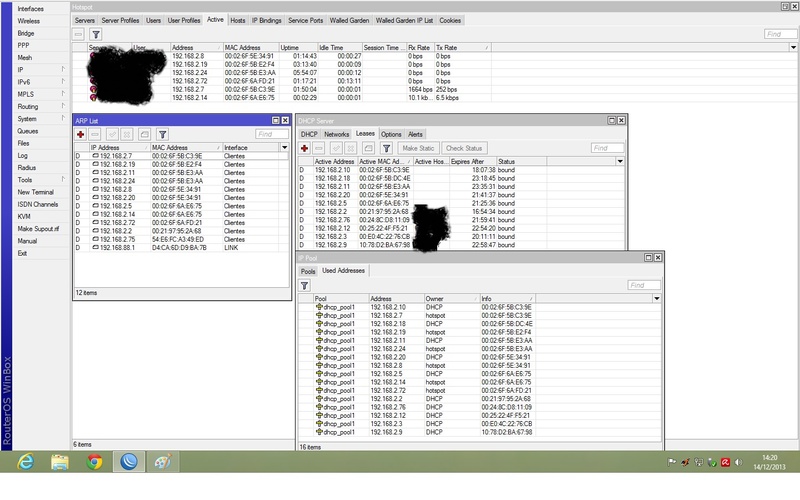Expand the IP submenu in sidebar
Image resolution: width=800 pixels, height=500 pixels.
click(63, 69)
